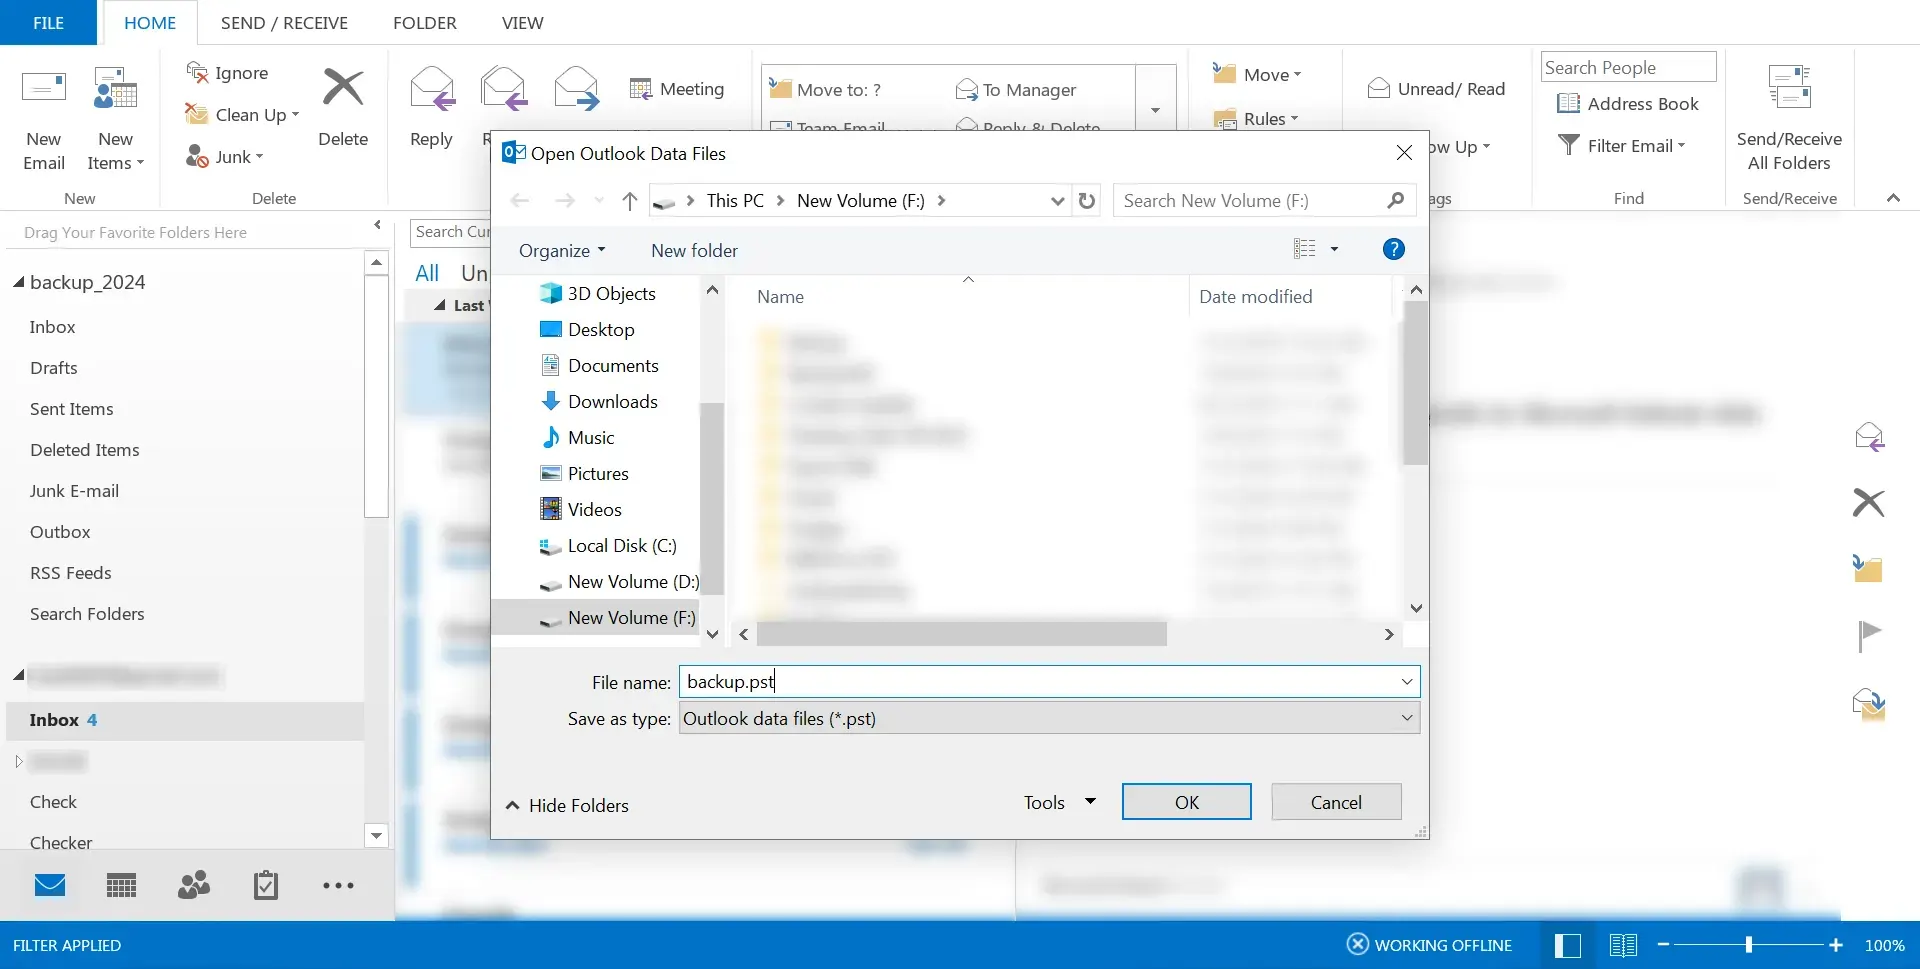Viewport: 1920px width, 969px height.
Task: Open the Filter Email dropdown
Action: point(1622,146)
